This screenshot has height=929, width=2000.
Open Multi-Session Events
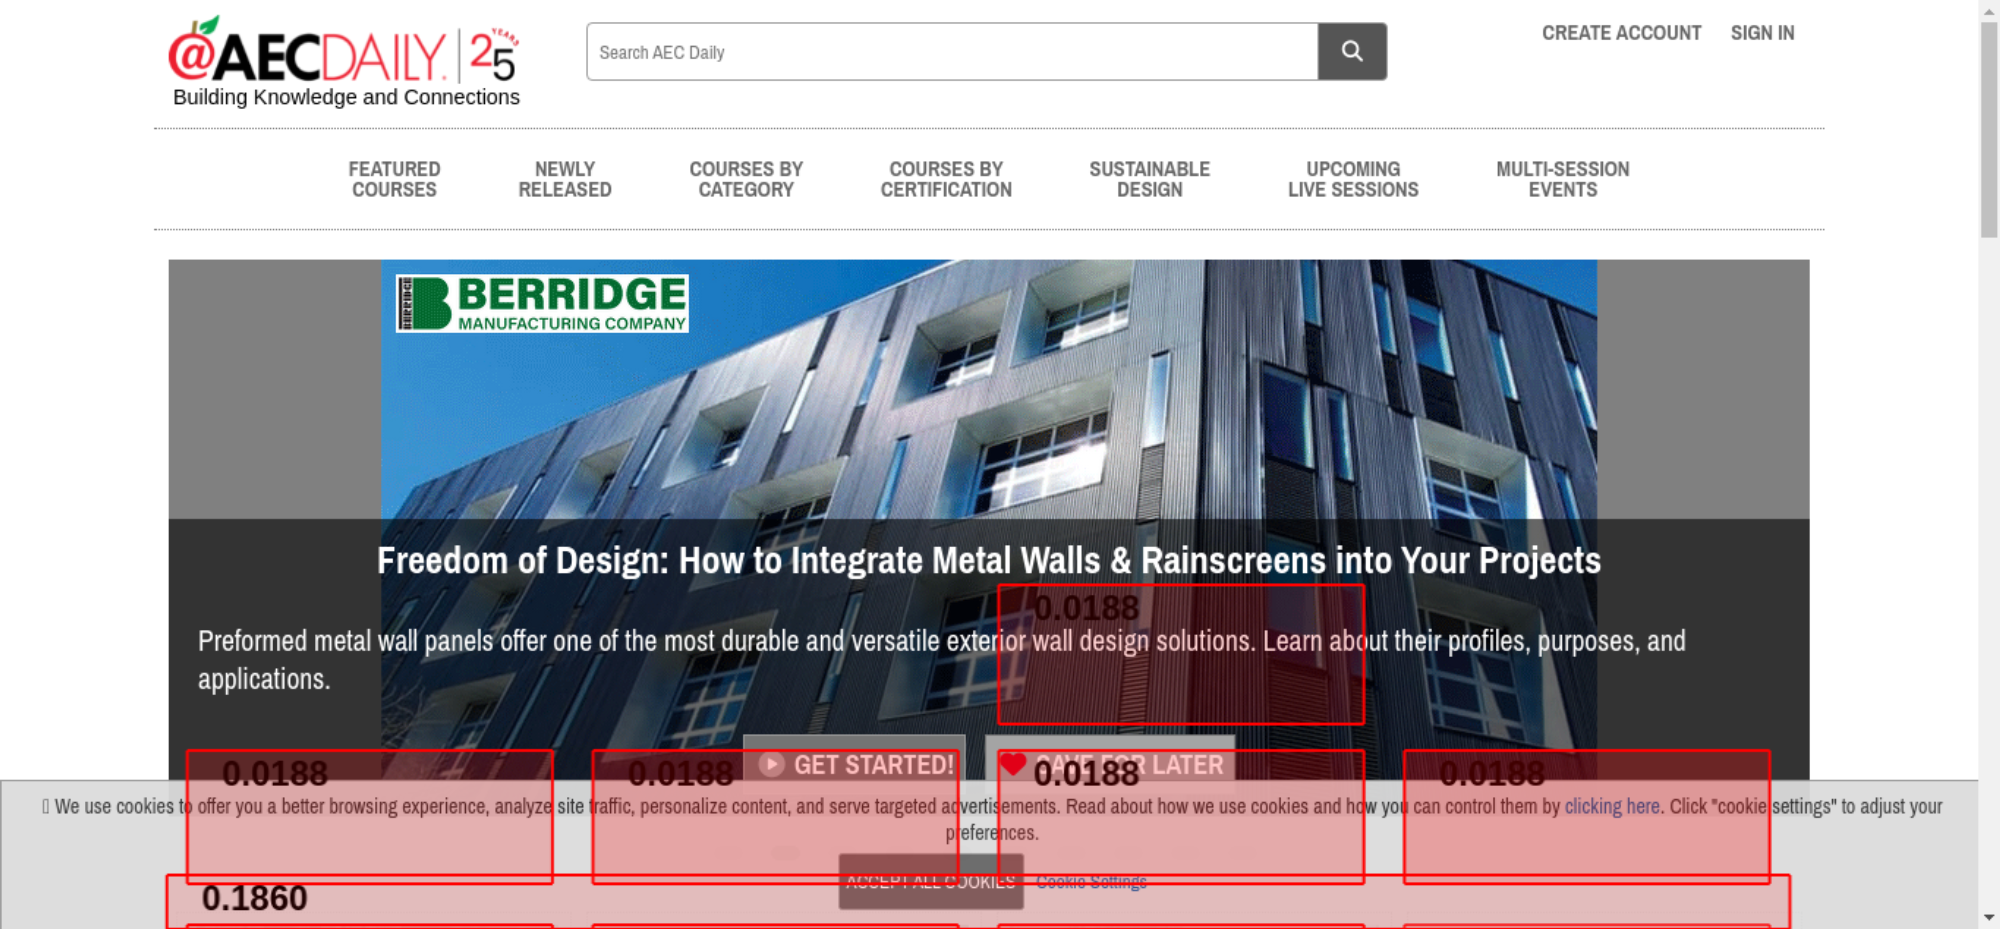(x=1562, y=180)
